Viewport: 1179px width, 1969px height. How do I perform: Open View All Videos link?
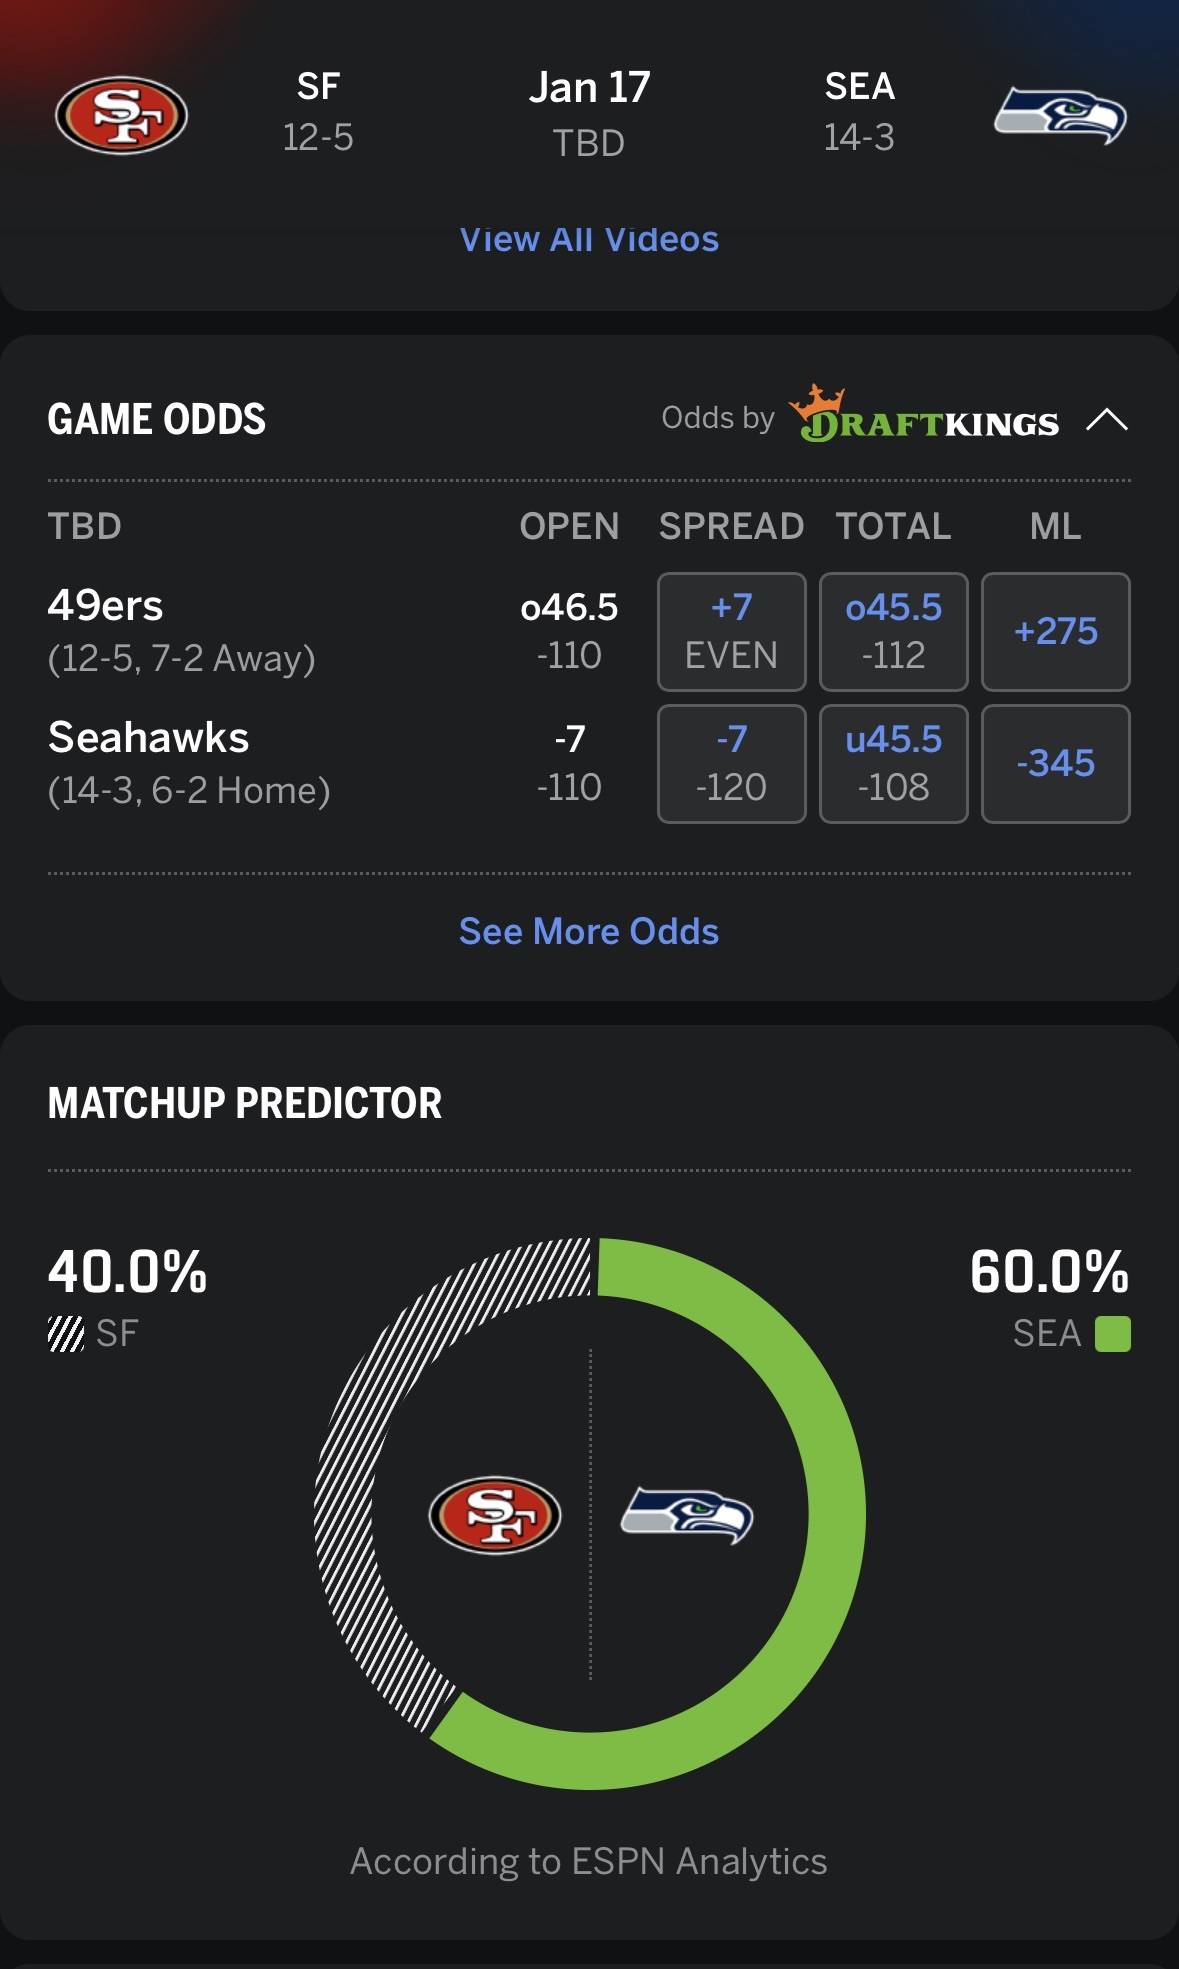tap(589, 239)
